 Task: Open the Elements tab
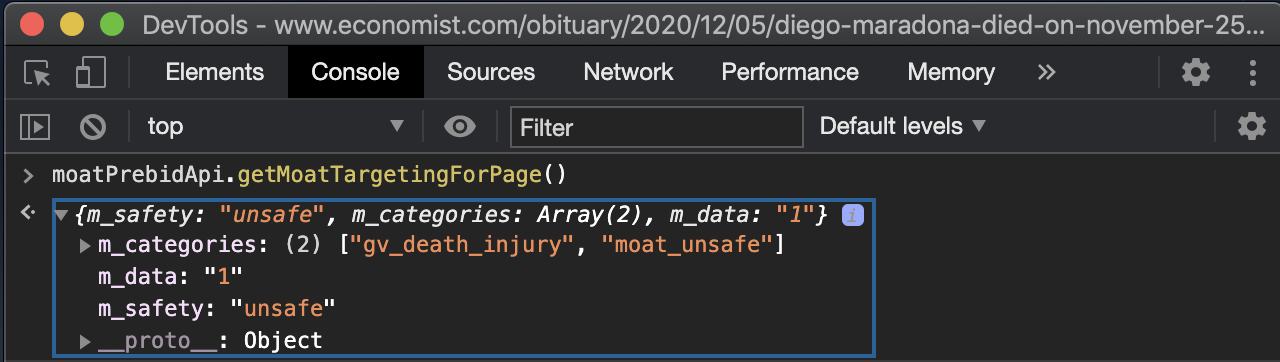[215, 72]
